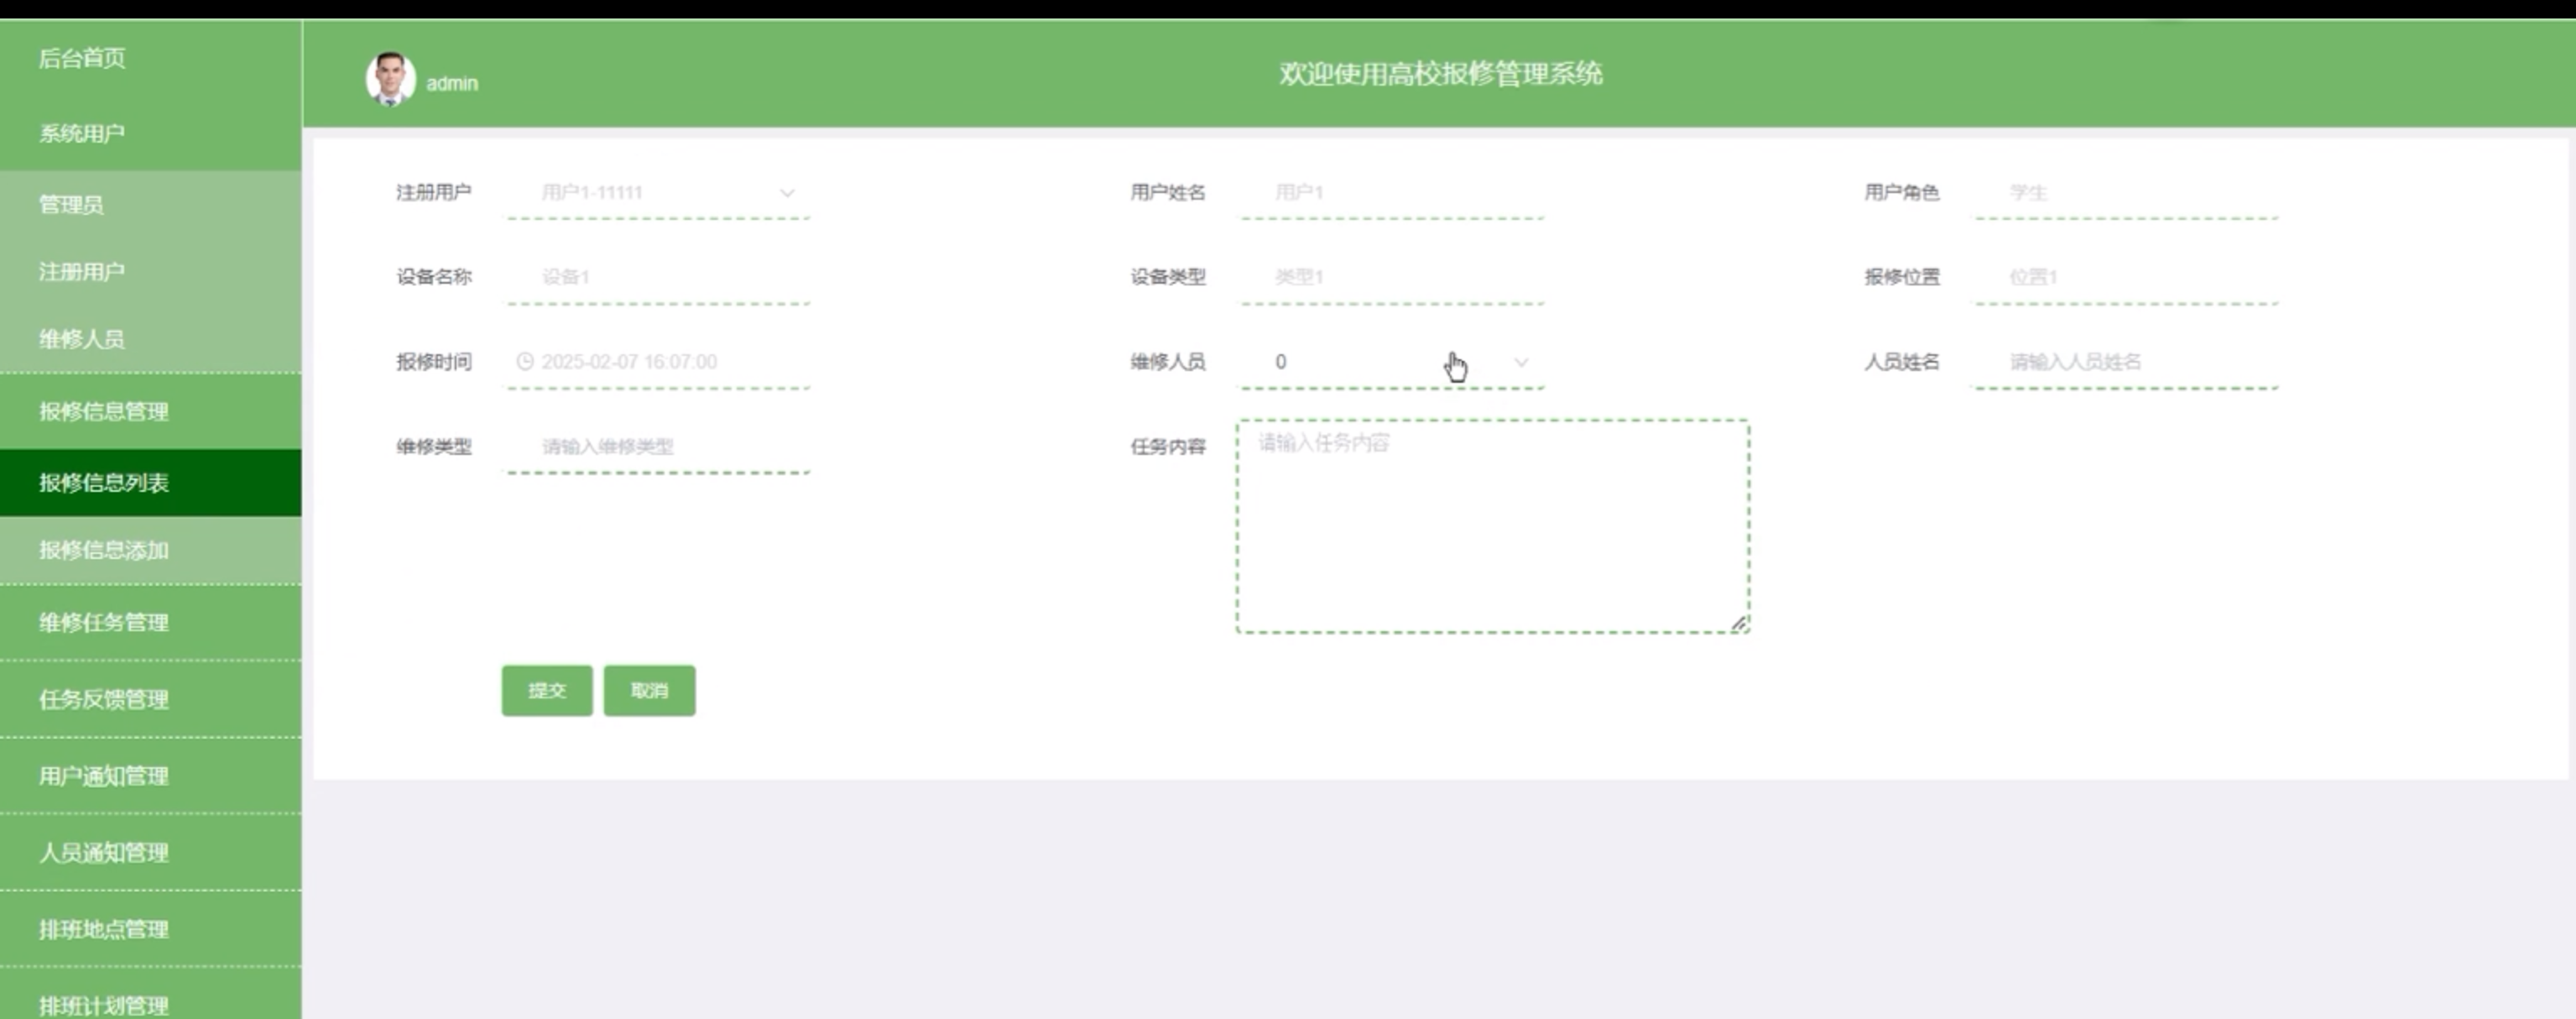Click the admin username label

point(452,84)
